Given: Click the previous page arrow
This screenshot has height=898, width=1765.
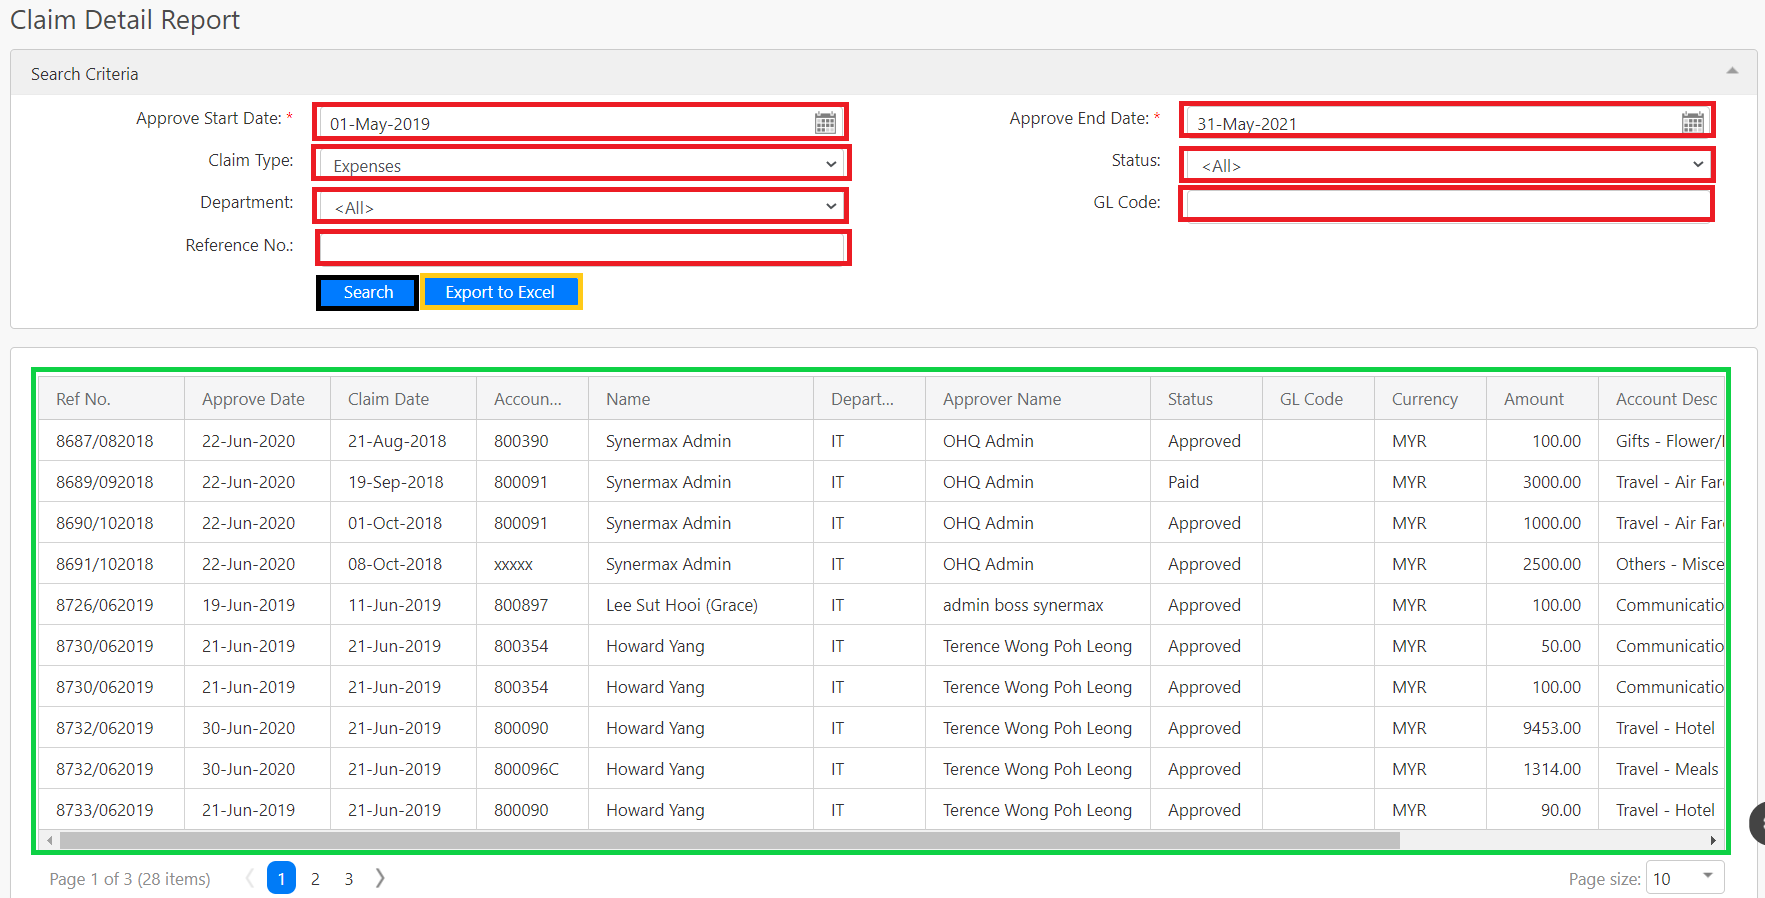Looking at the screenshot, I should pyautogui.click(x=249, y=878).
